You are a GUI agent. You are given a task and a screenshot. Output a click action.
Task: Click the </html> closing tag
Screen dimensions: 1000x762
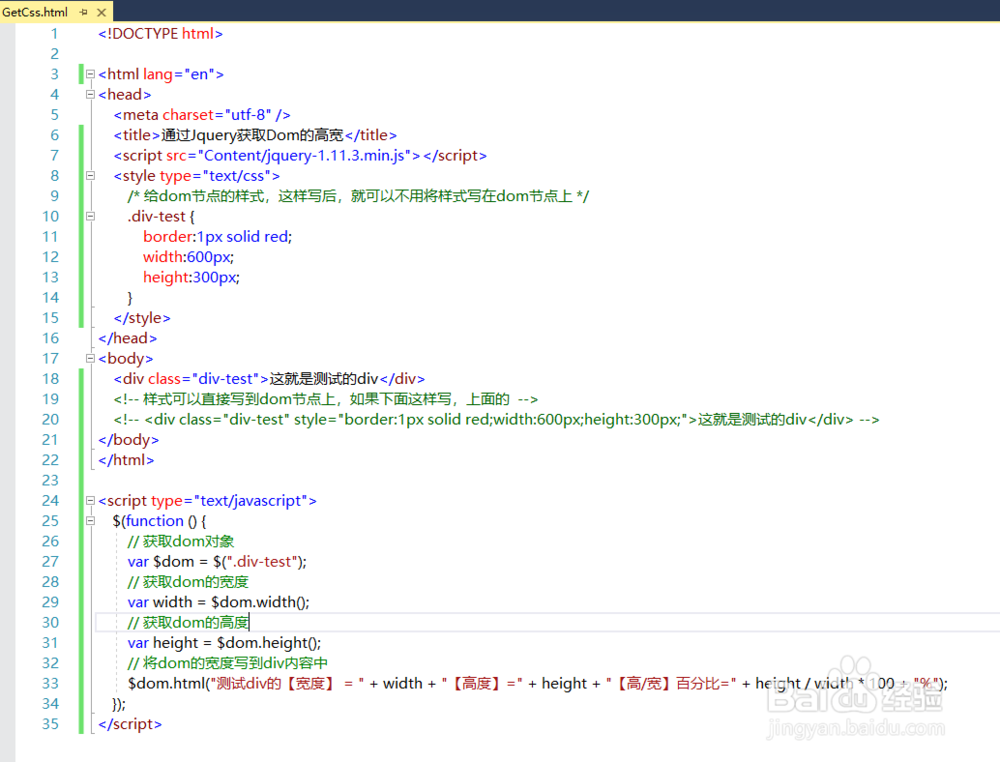126,460
